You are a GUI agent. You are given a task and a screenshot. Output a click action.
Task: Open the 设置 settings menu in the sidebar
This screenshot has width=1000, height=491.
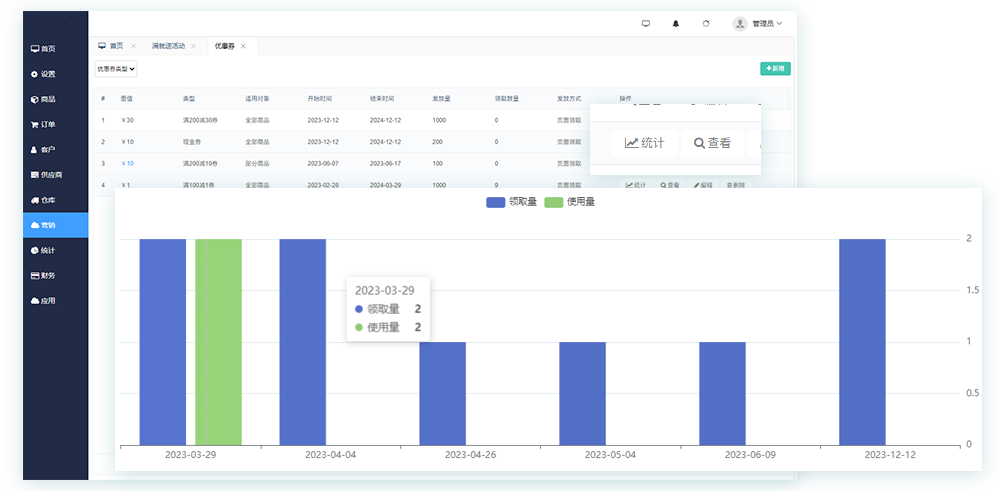click(43, 74)
